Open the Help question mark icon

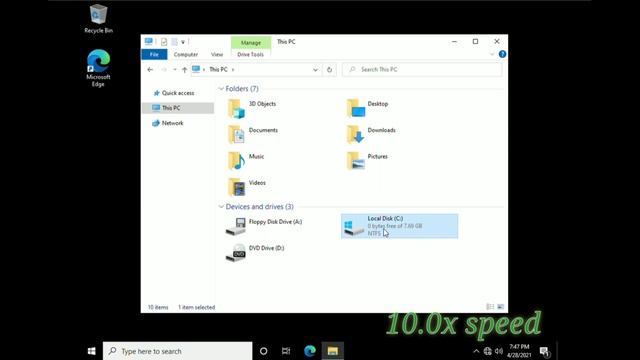[502, 54]
